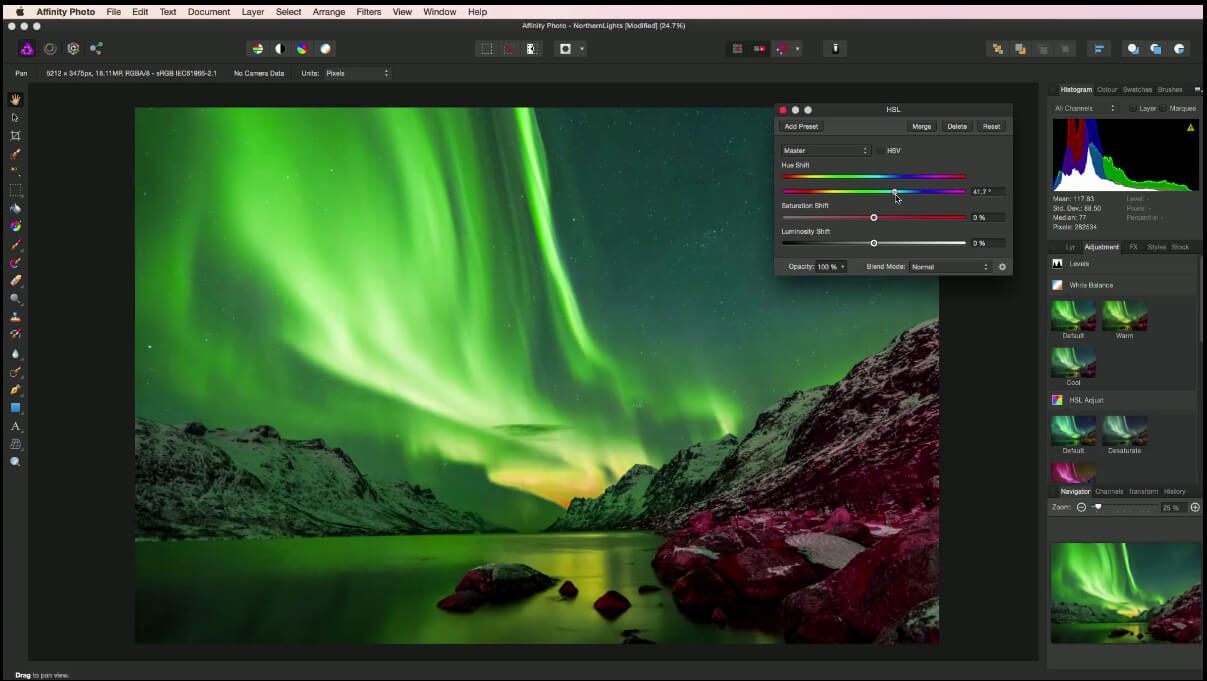Select the Erase Brush tool
1207x681 pixels.
(15, 281)
